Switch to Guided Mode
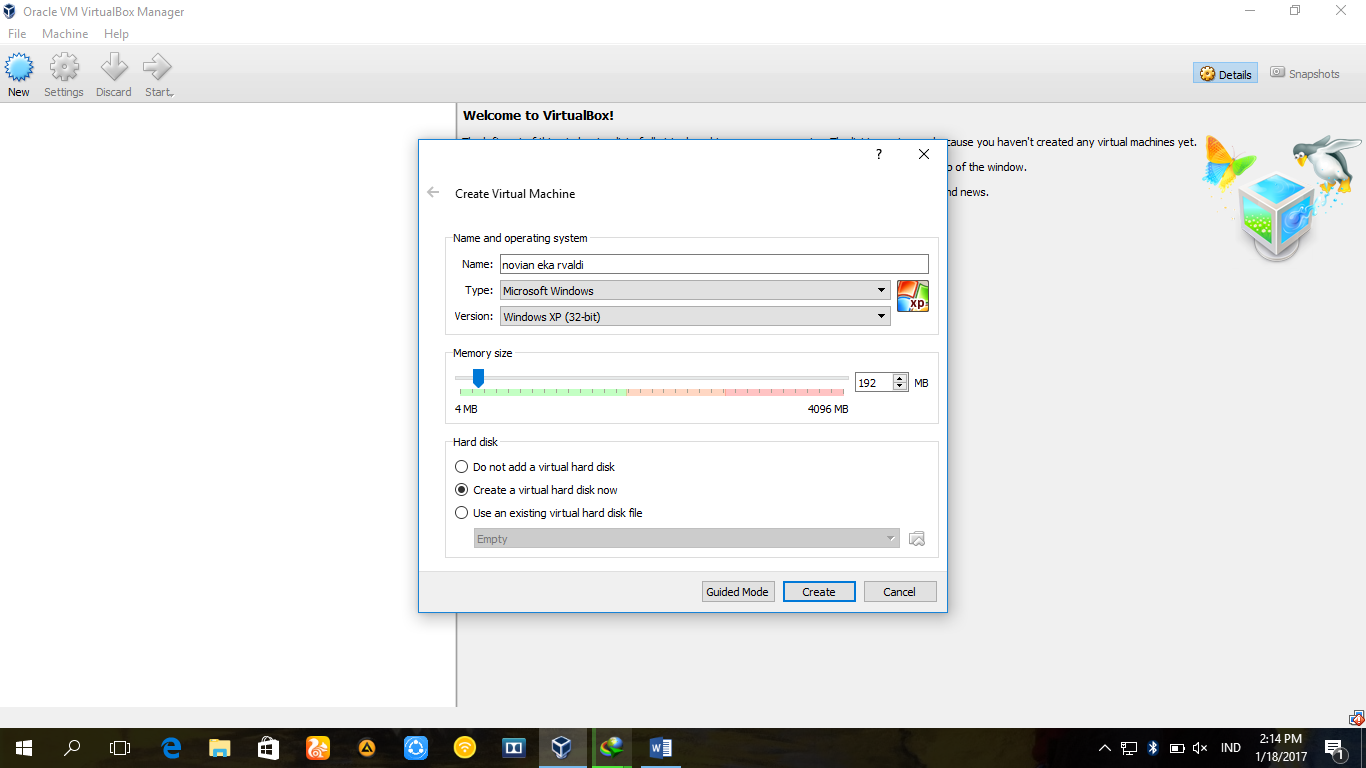1366x768 pixels. click(x=737, y=591)
